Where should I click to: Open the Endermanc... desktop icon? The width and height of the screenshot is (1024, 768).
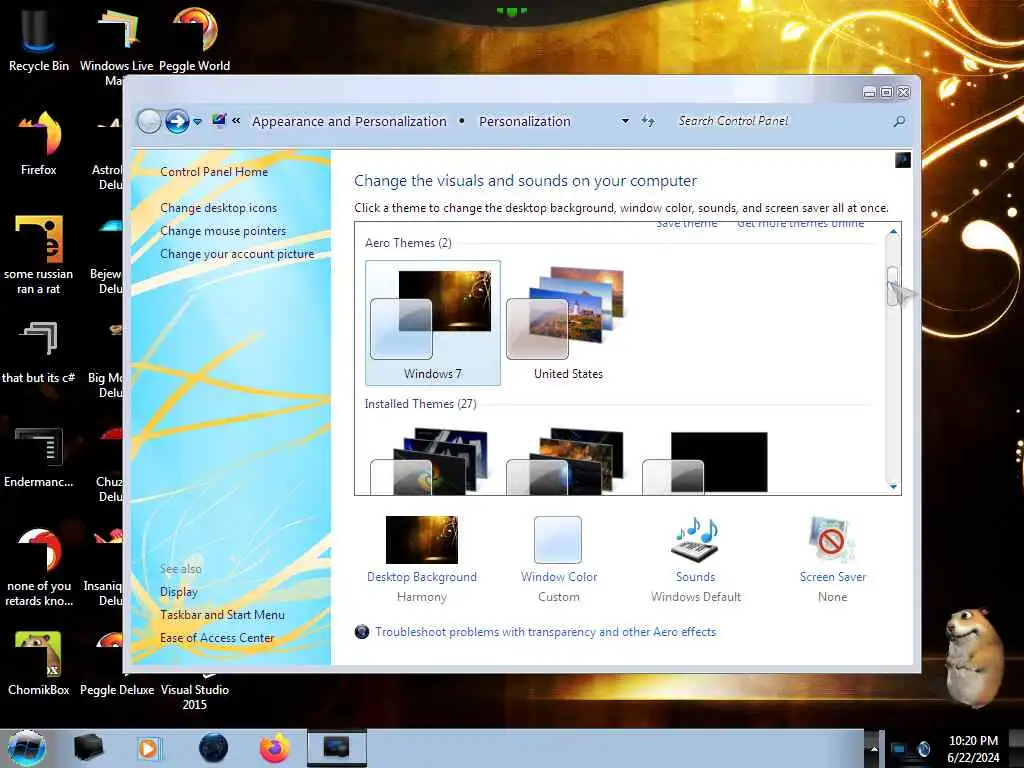tap(39, 456)
